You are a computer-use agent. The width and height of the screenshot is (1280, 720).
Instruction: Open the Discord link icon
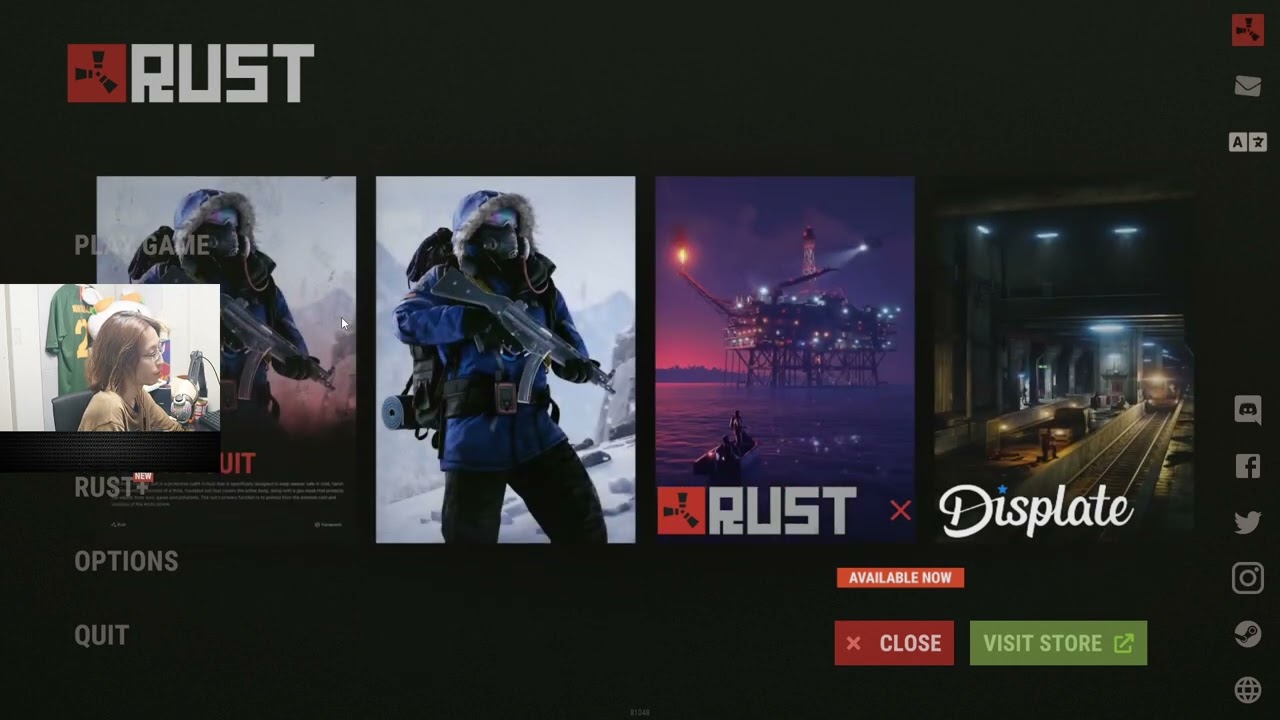click(x=1248, y=410)
